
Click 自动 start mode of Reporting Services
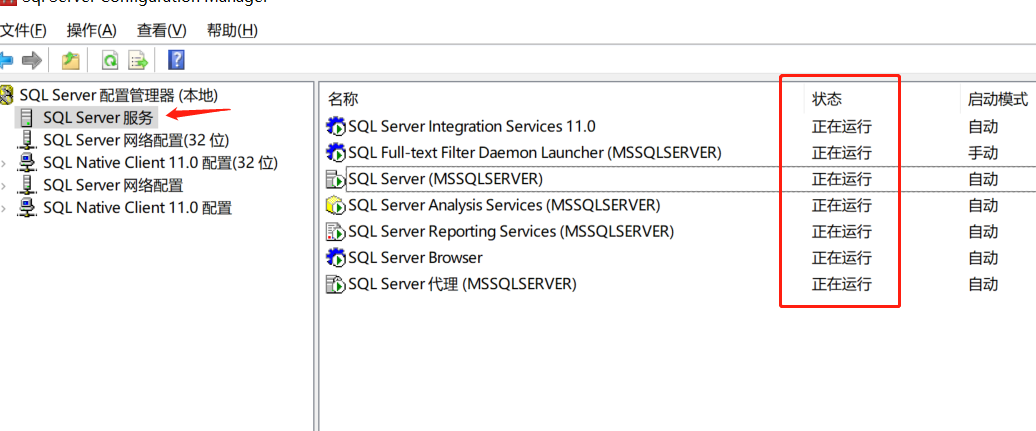click(983, 232)
